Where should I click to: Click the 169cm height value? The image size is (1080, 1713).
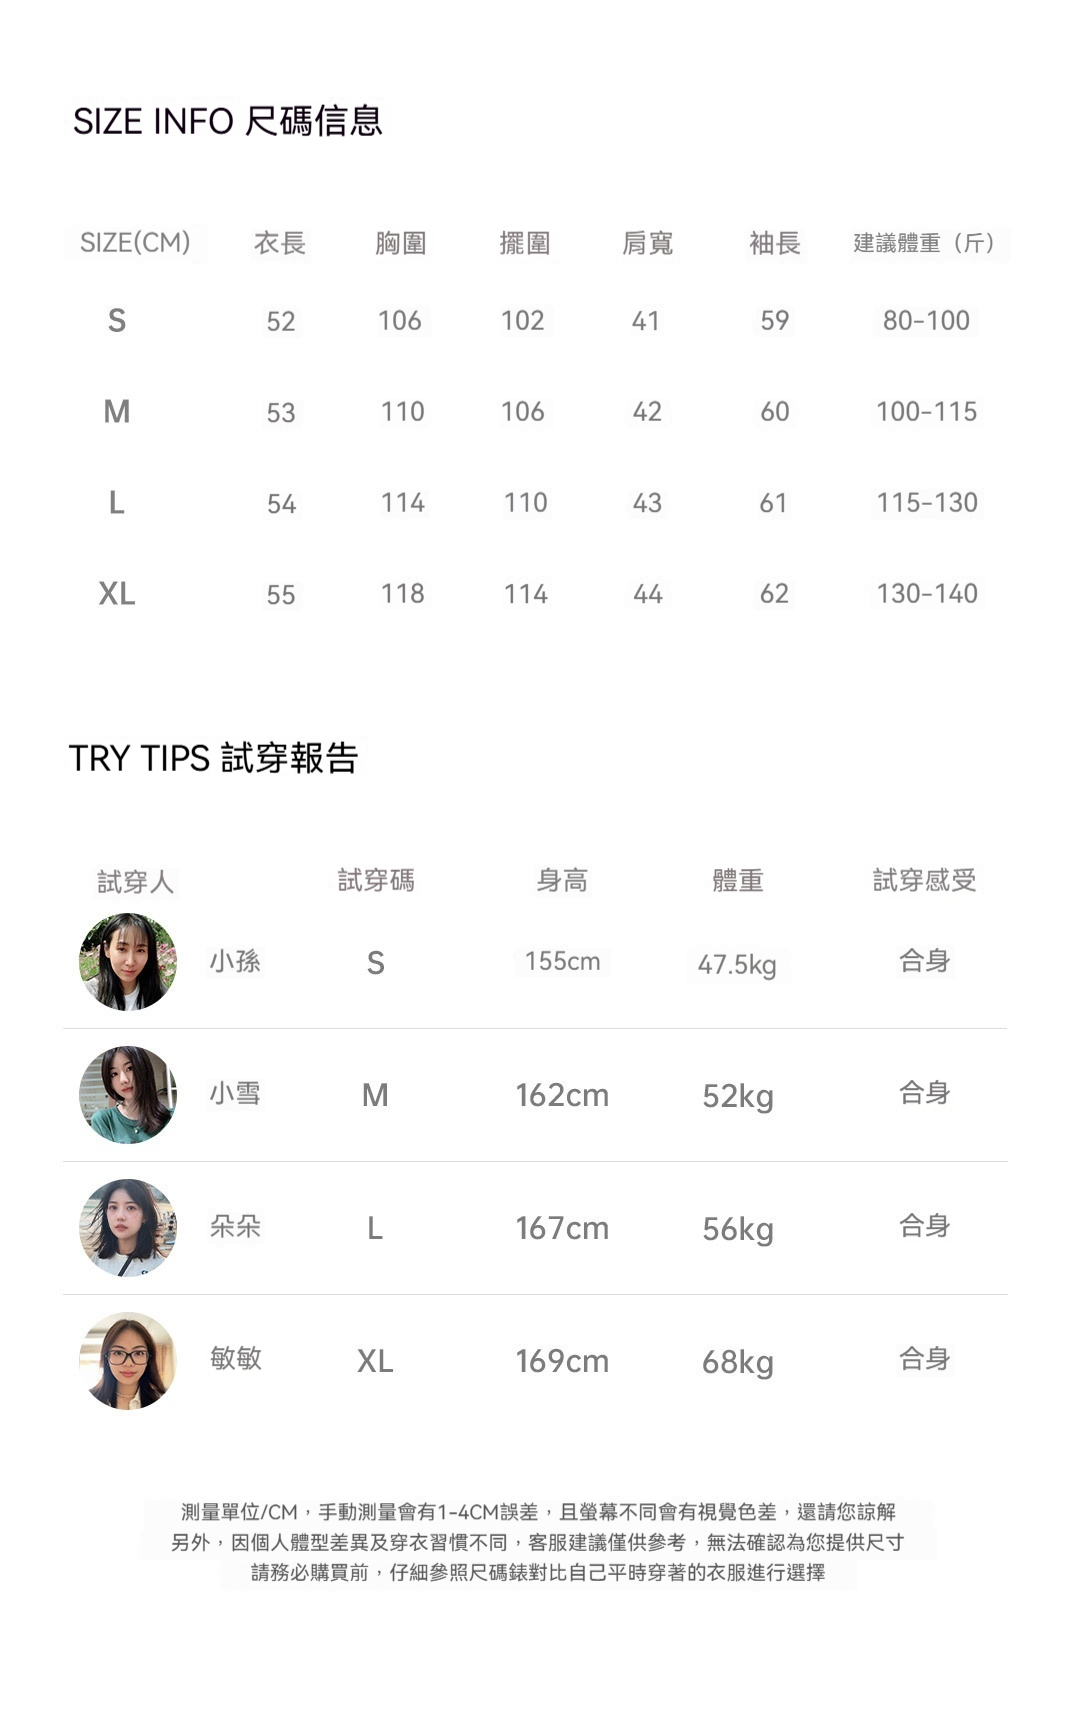[562, 1361]
